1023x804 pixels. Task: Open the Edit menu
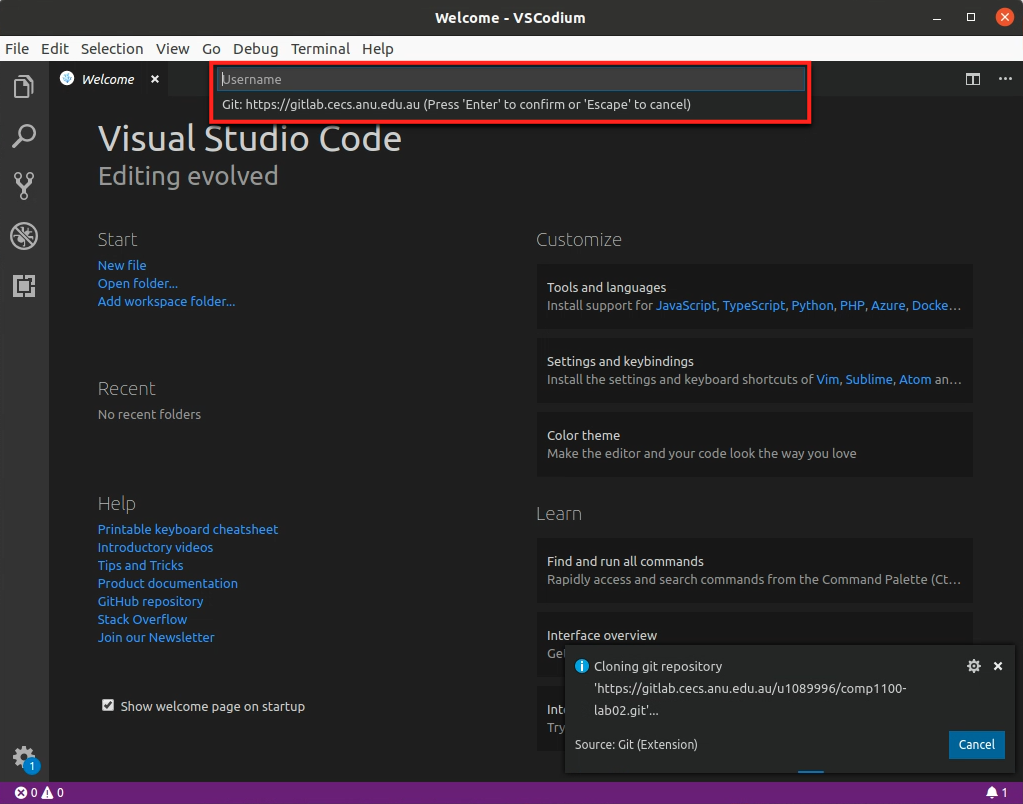55,49
